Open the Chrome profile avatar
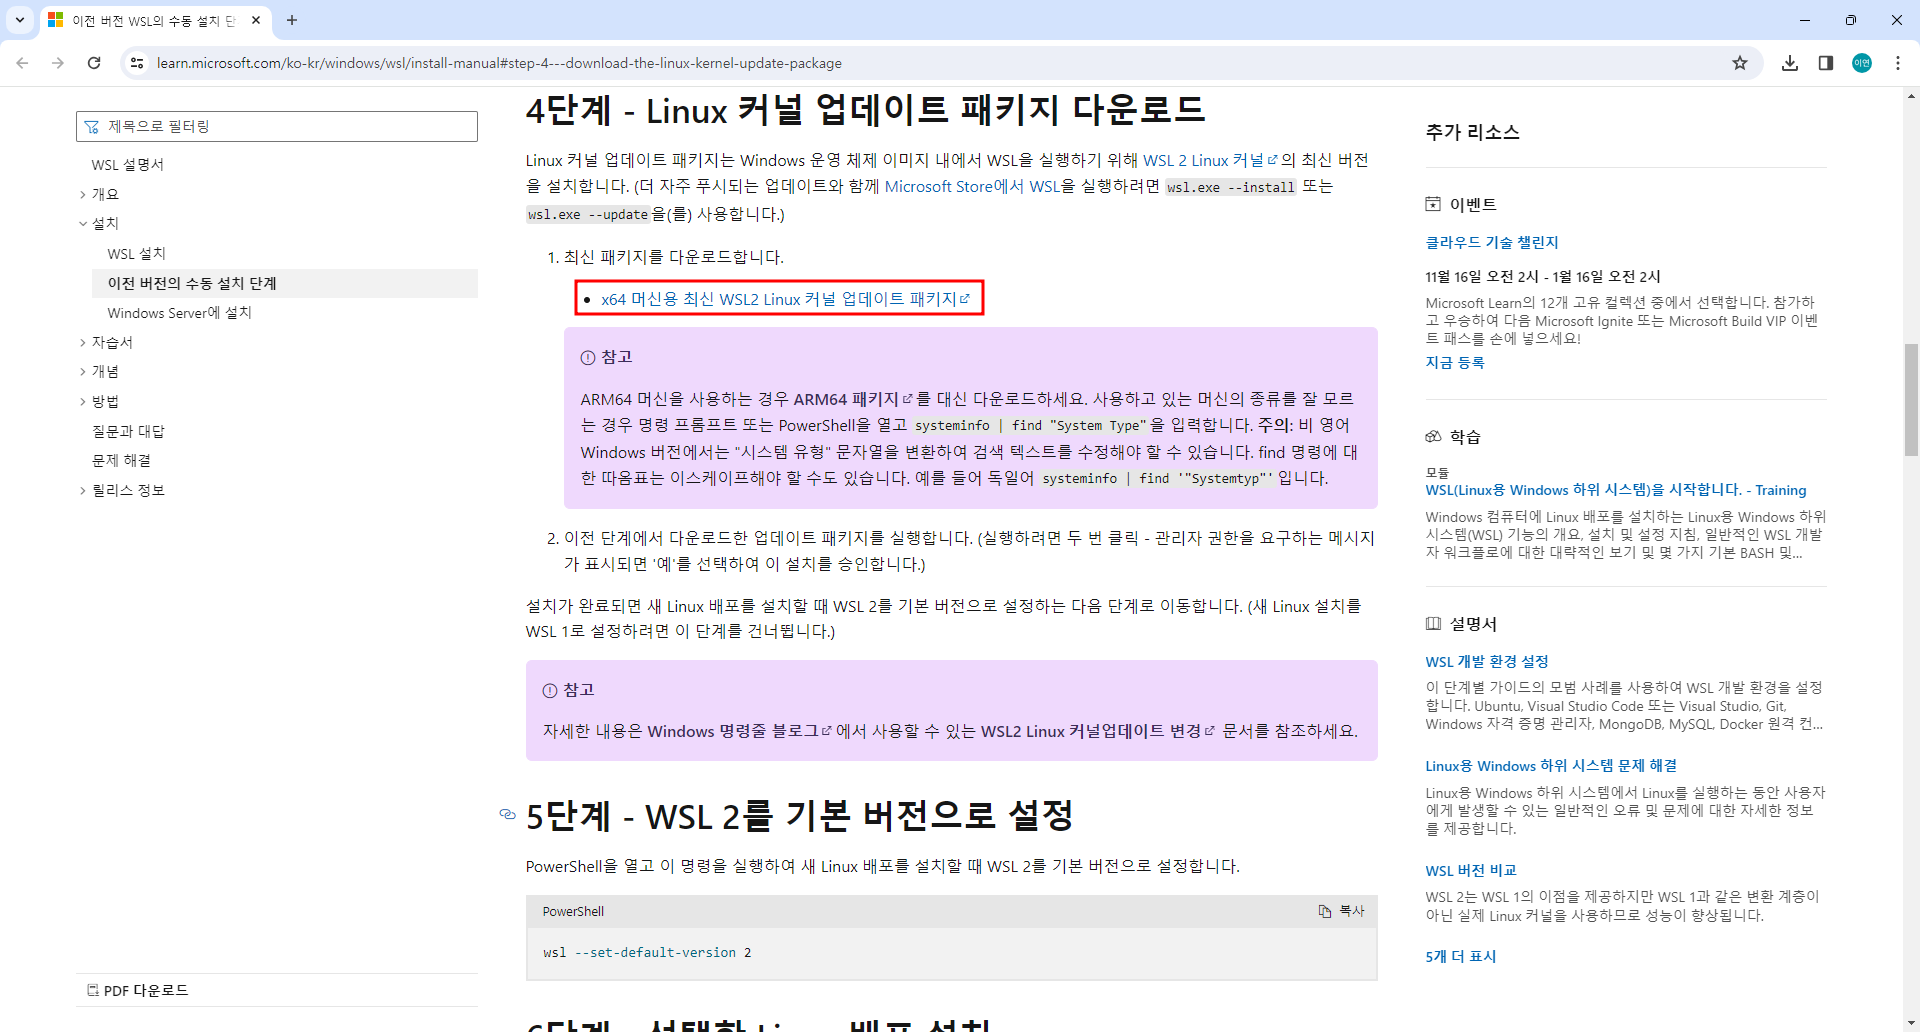This screenshot has width=1920, height=1032. (x=1862, y=63)
